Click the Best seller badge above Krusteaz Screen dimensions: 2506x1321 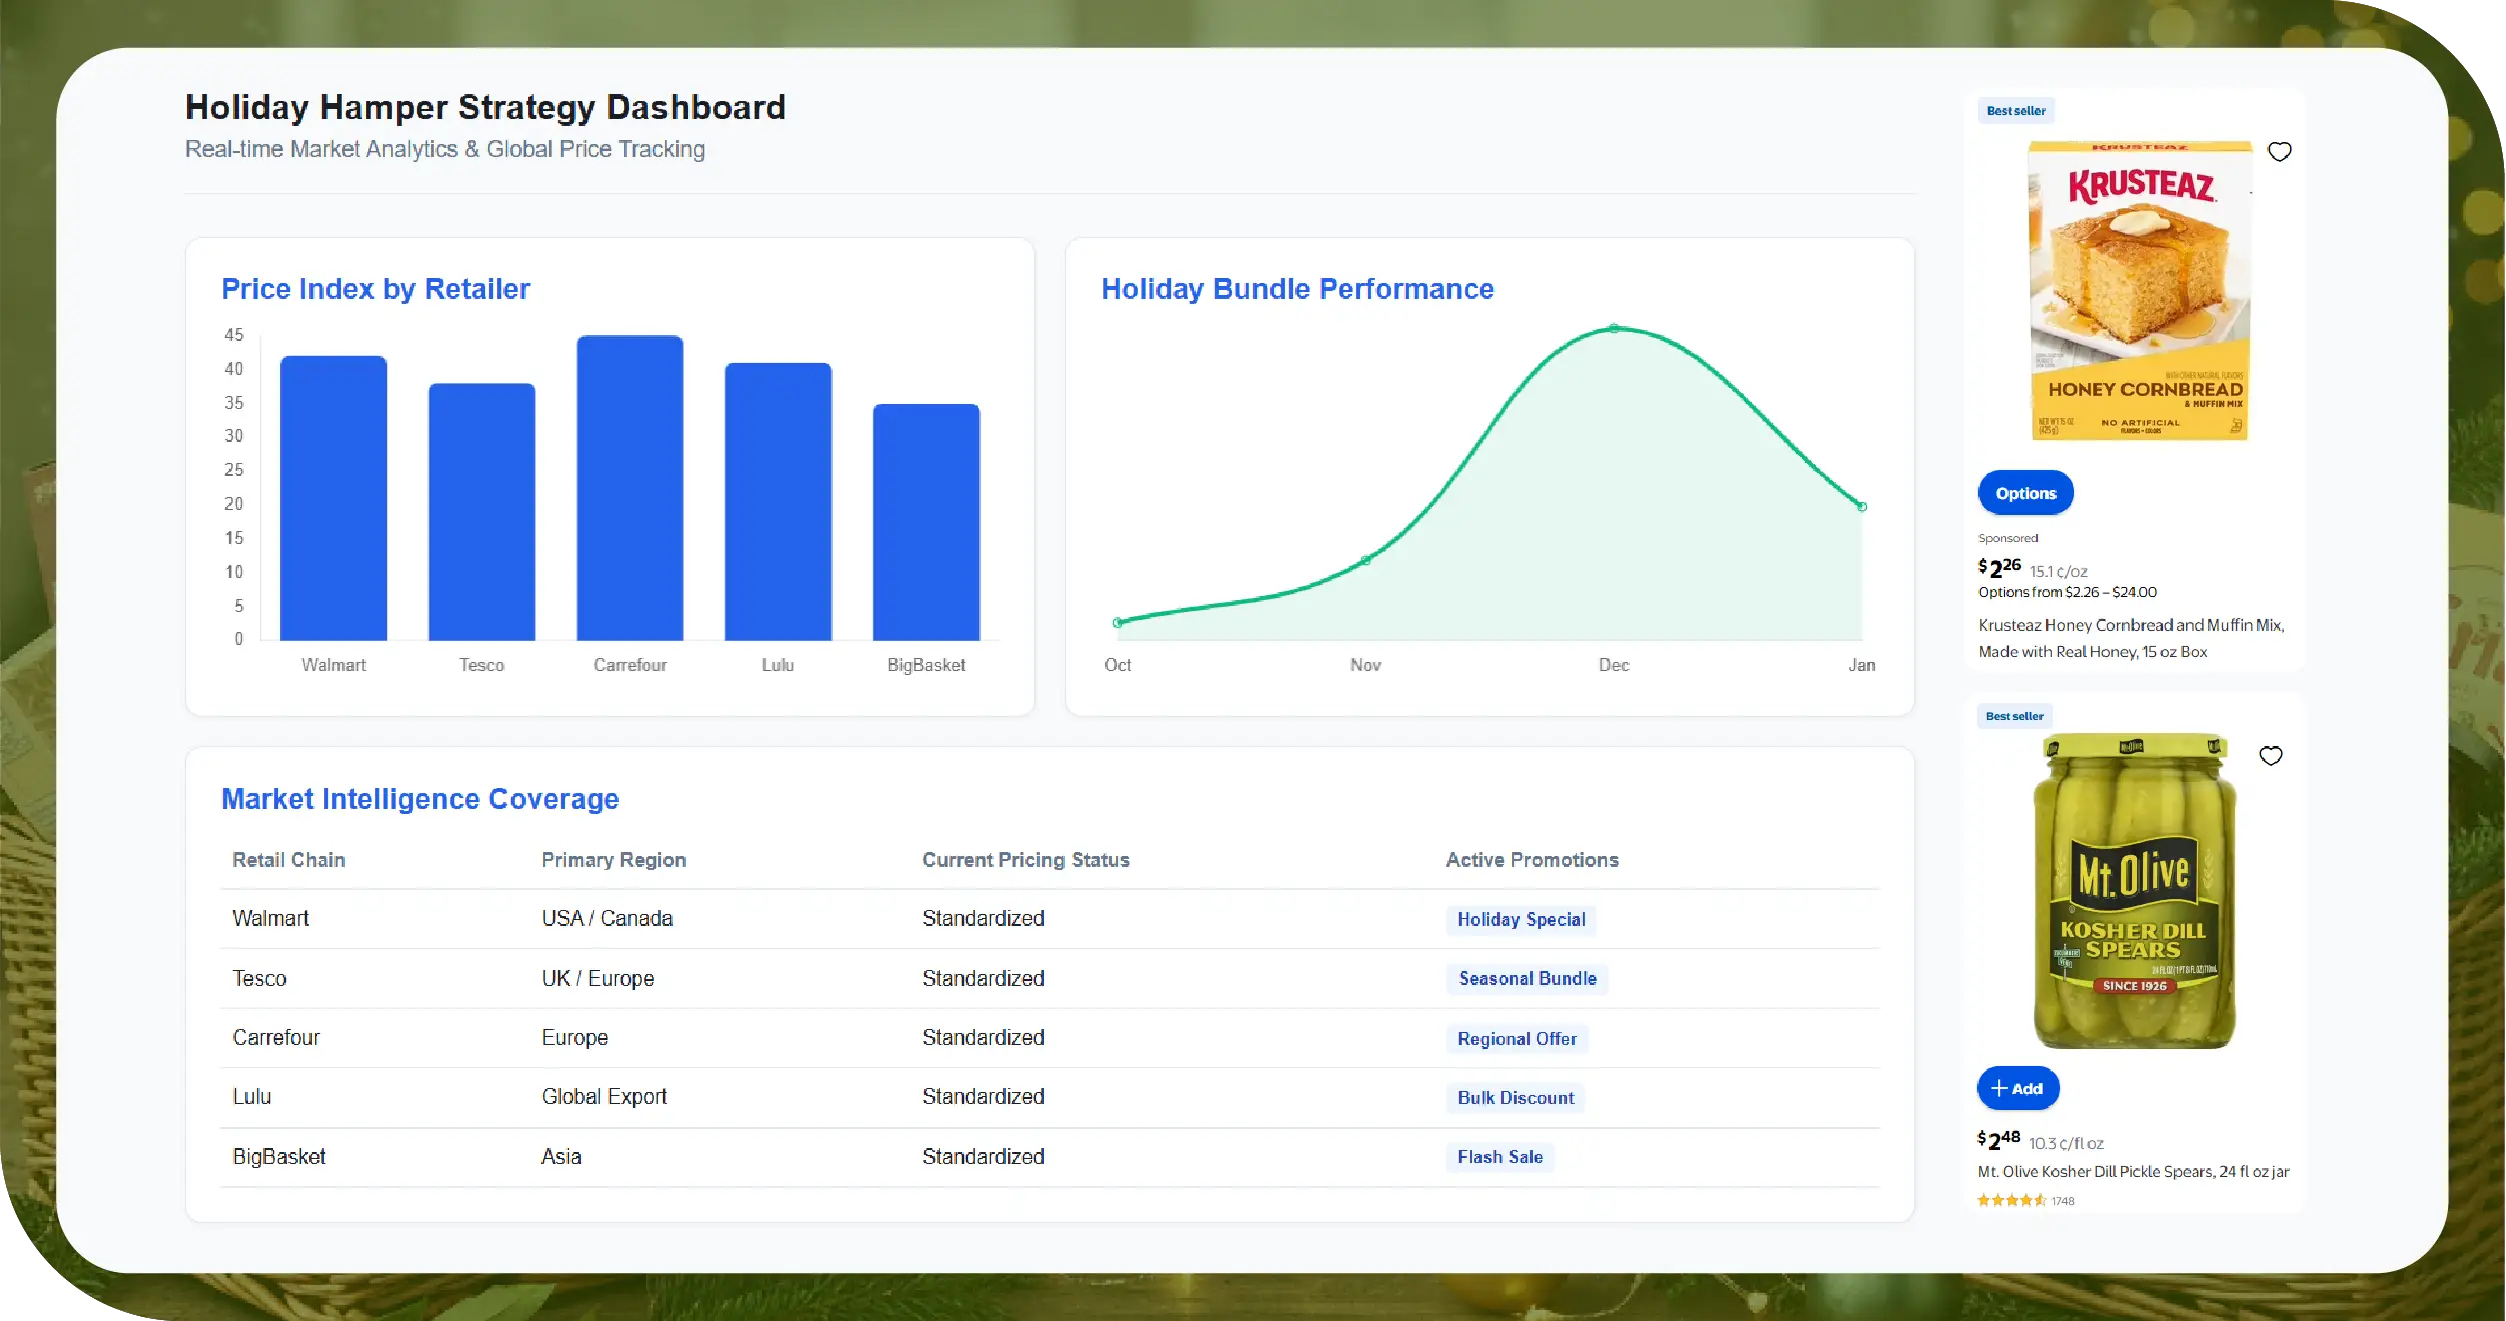pos(2015,111)
